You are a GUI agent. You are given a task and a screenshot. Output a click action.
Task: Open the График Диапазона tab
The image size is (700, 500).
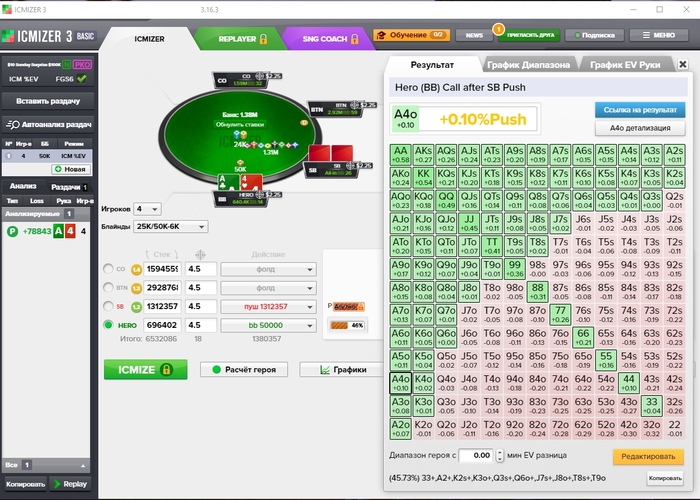coord(528,65)
